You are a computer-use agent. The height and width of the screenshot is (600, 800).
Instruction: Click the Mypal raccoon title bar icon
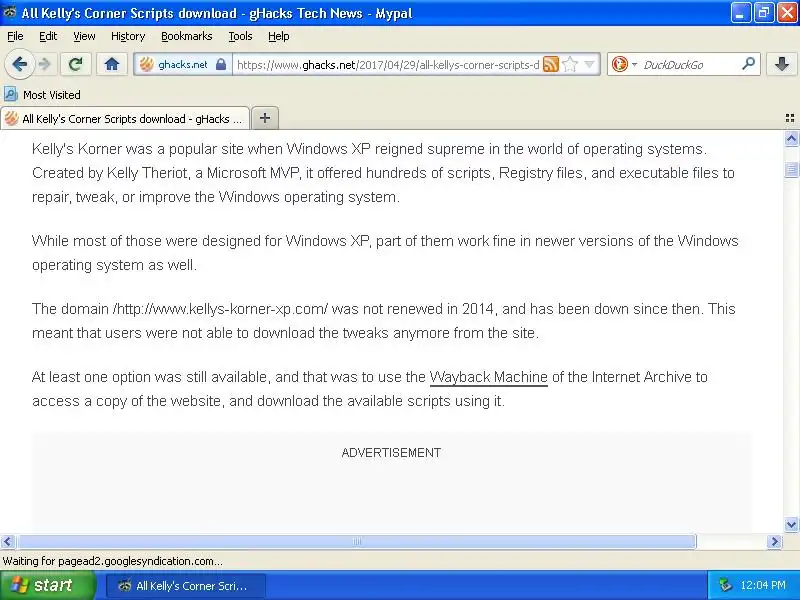pyautogui.click(x=9, y=12)
